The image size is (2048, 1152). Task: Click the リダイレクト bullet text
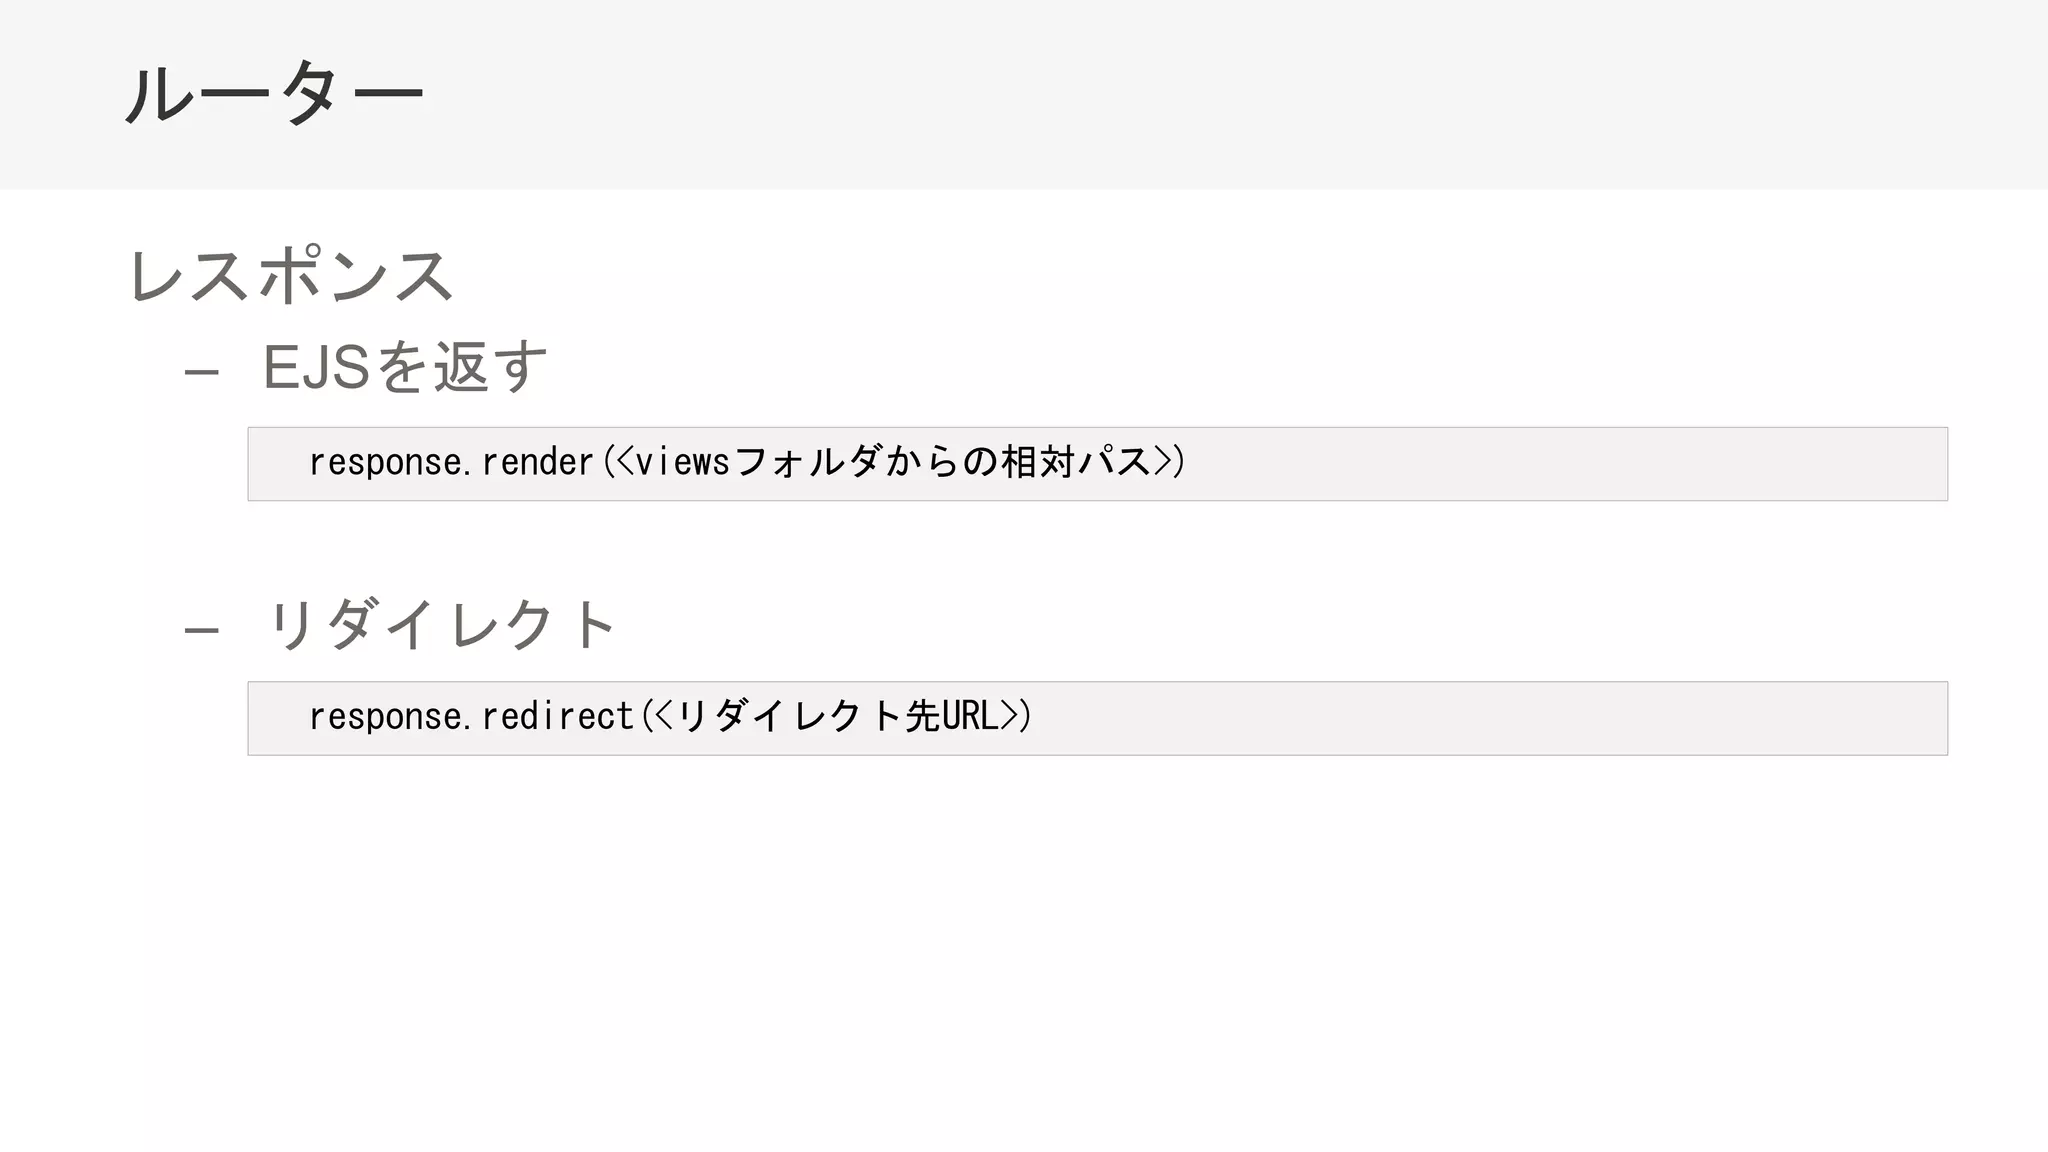pyautogui.click(x=441, y=625)
